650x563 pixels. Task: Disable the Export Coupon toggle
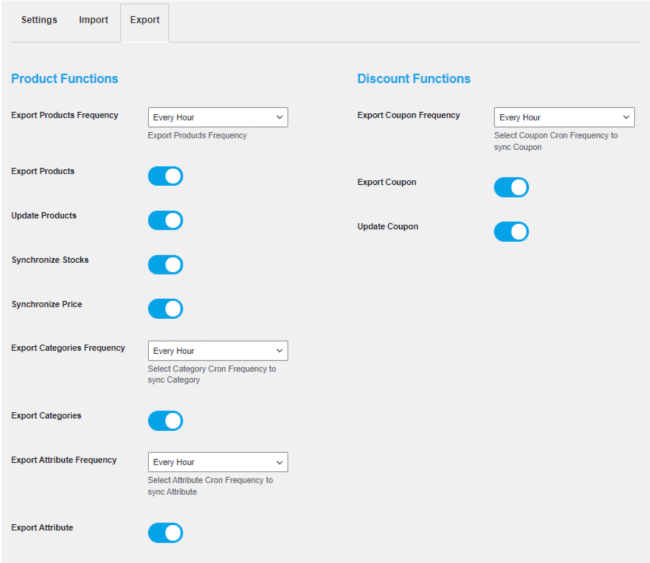coord(511,187)
